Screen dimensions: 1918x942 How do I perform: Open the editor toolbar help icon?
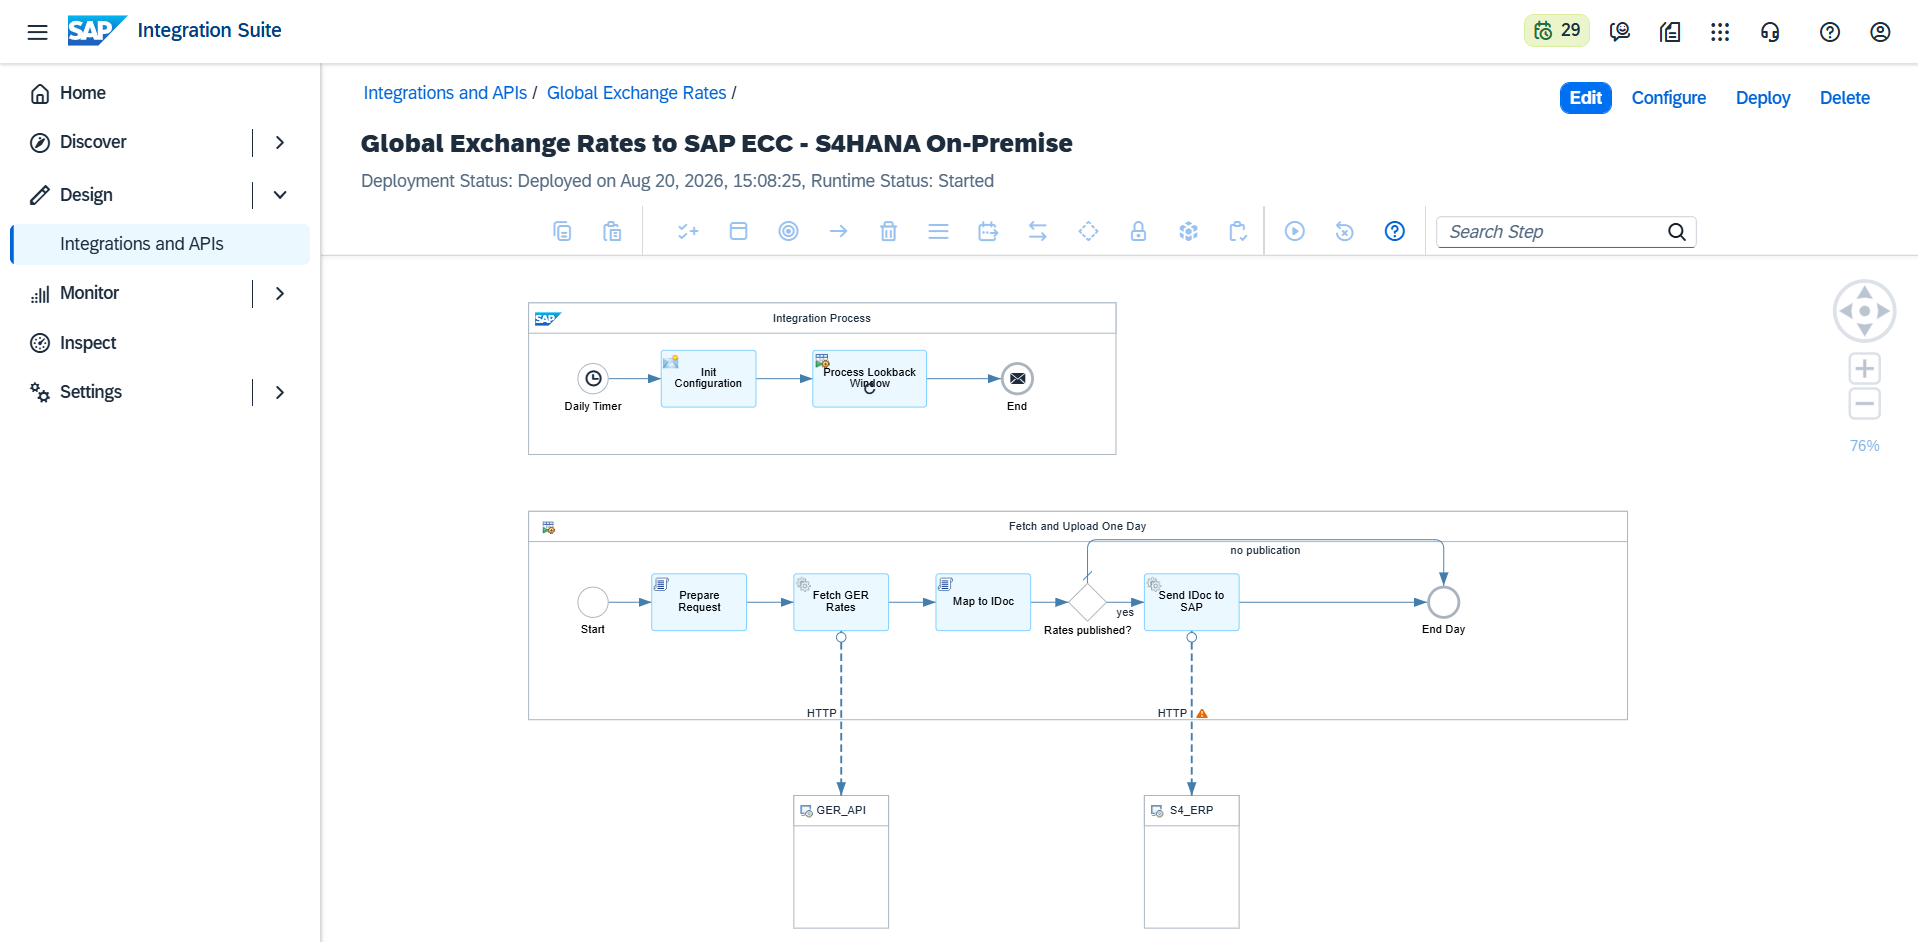click(x=1394, y=231)
